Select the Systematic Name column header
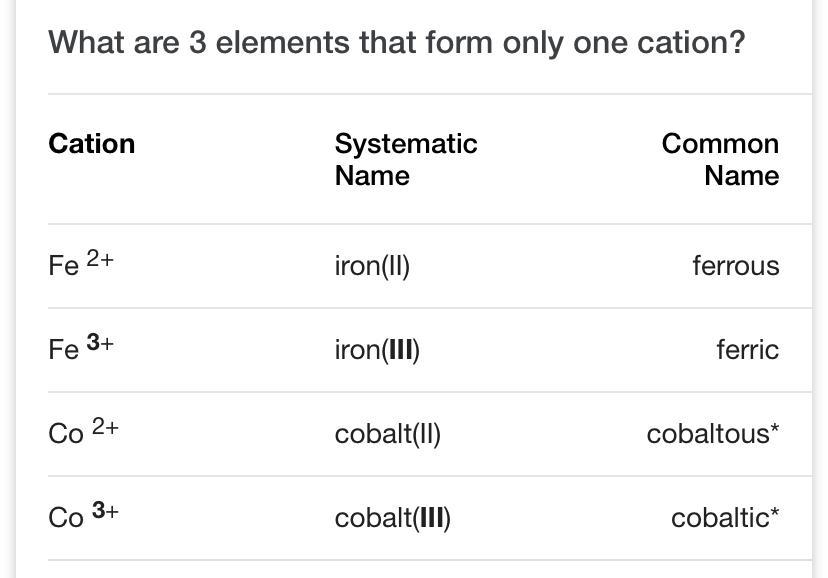 click(406, 159)
